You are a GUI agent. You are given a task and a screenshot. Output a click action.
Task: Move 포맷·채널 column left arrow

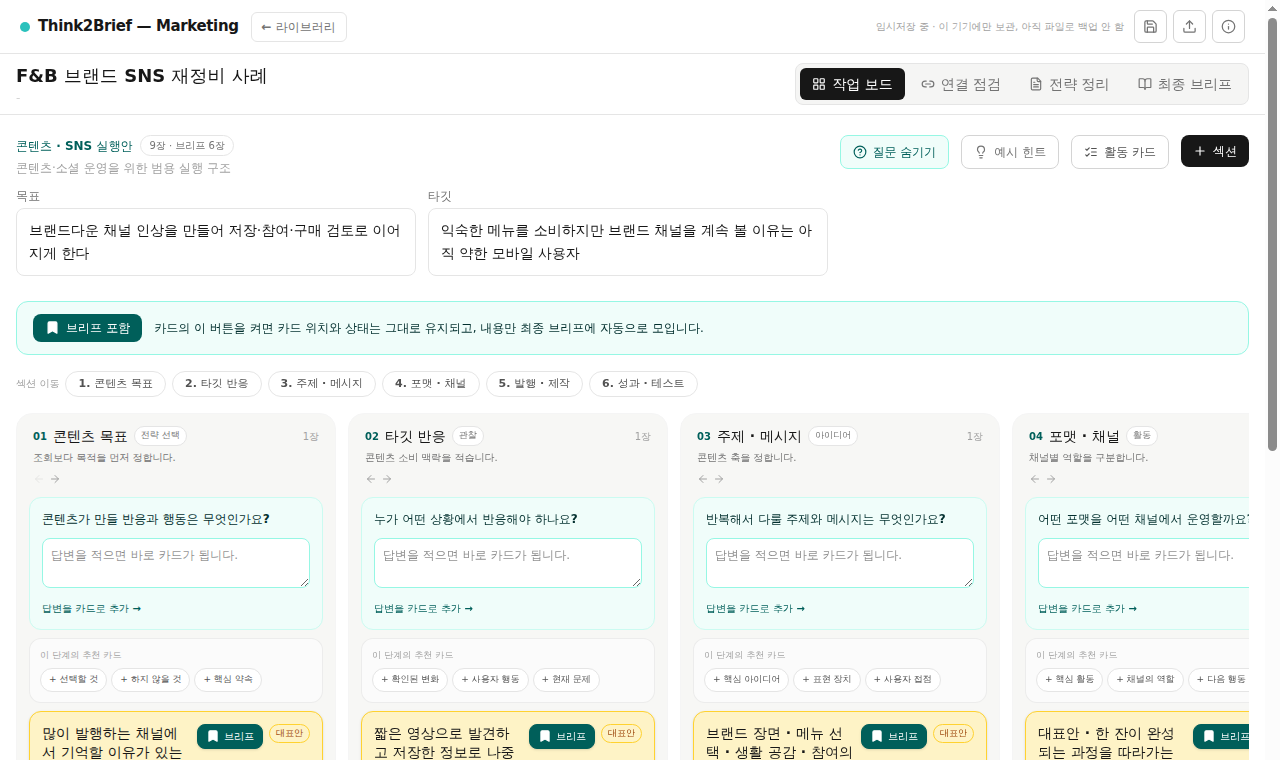click(1035, 479)
